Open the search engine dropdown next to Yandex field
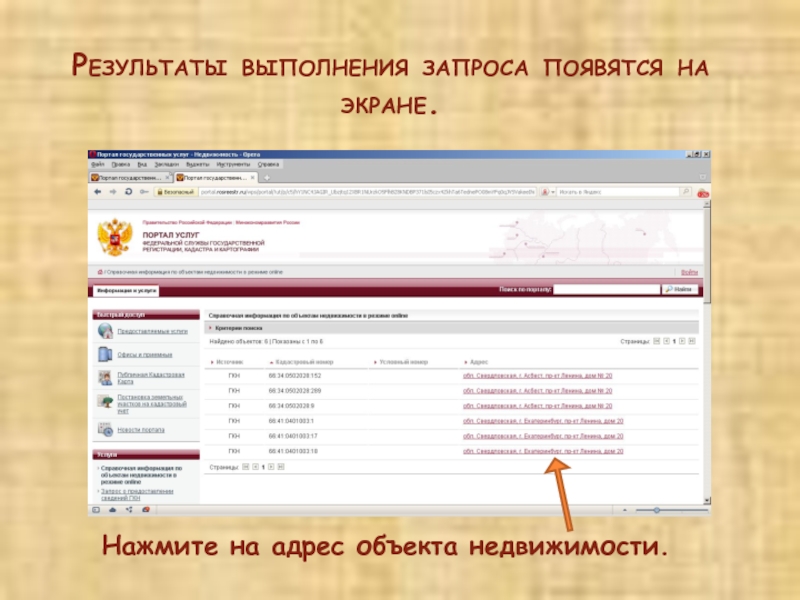 point(553,192)
